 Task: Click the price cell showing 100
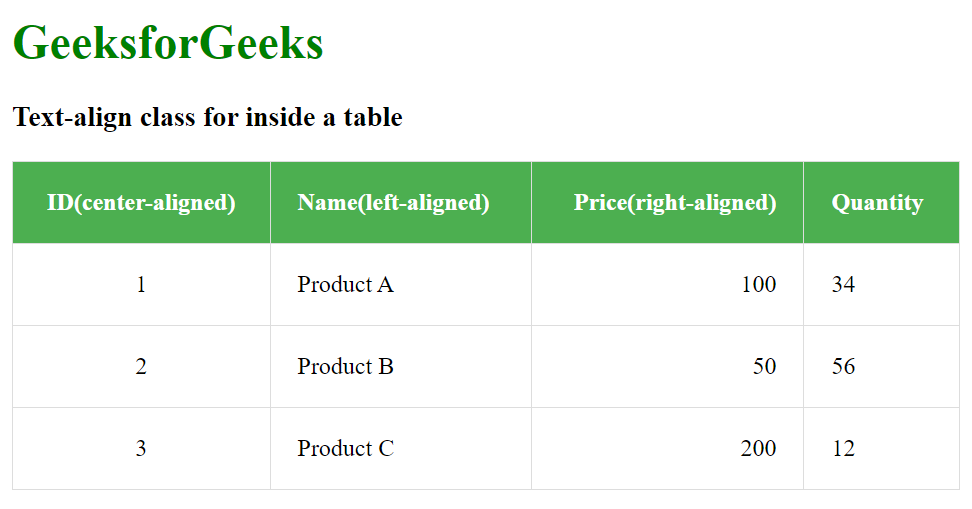tap(758, 285)
